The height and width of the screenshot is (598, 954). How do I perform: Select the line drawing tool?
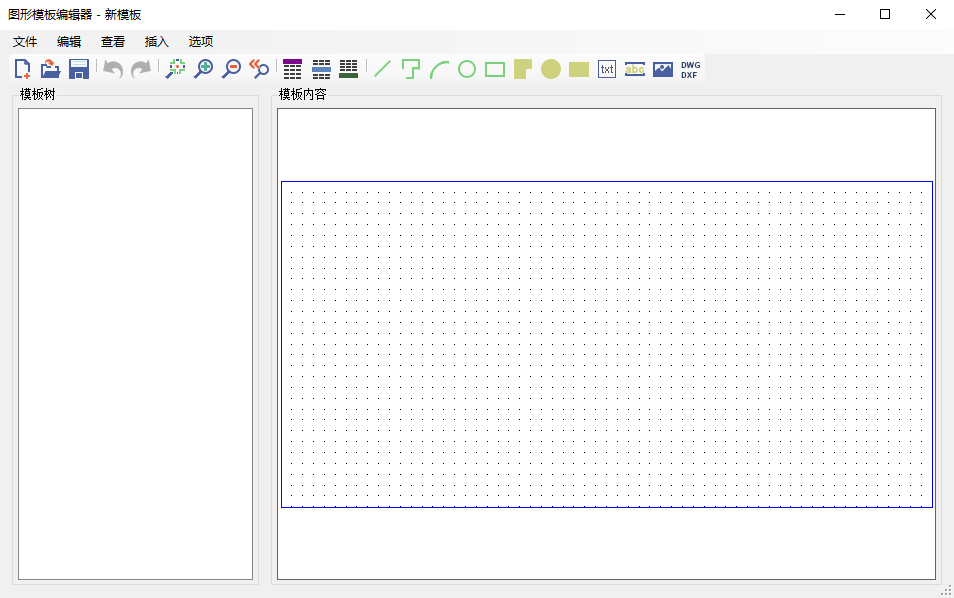382,69
